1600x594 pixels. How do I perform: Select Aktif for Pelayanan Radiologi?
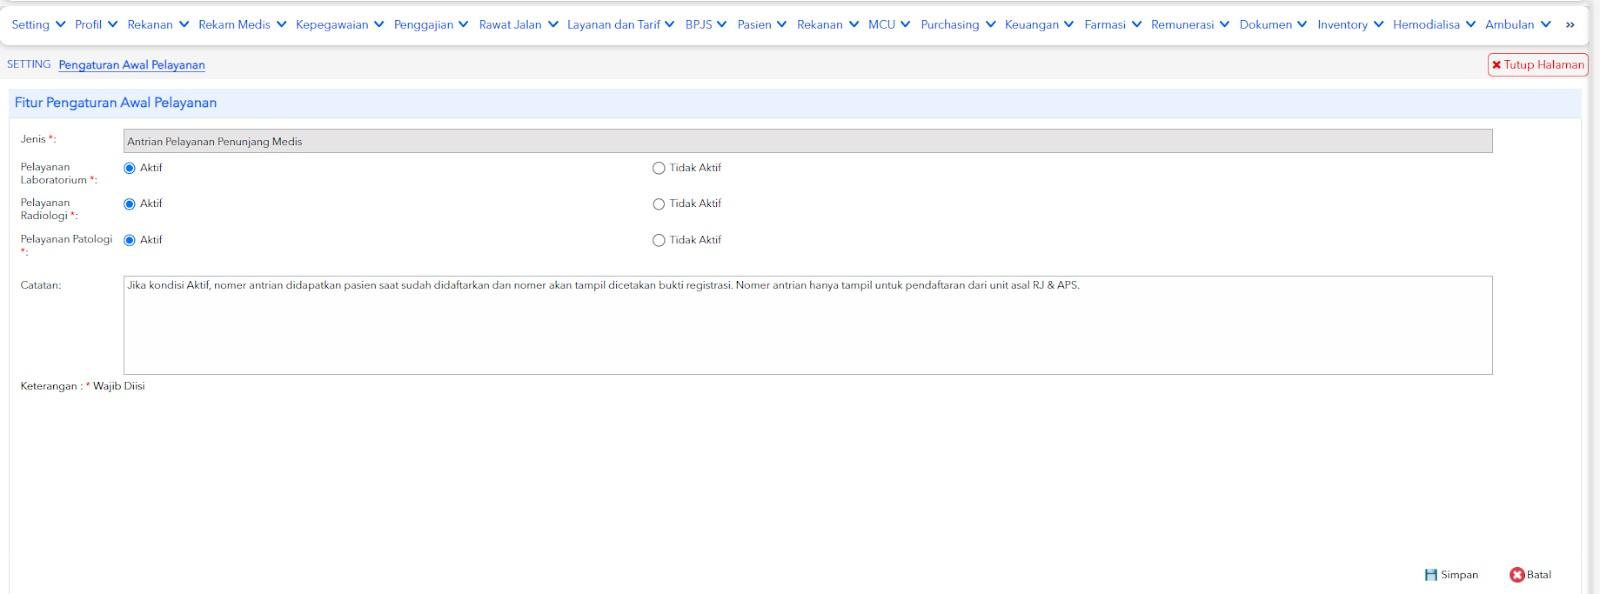(129, 204)
